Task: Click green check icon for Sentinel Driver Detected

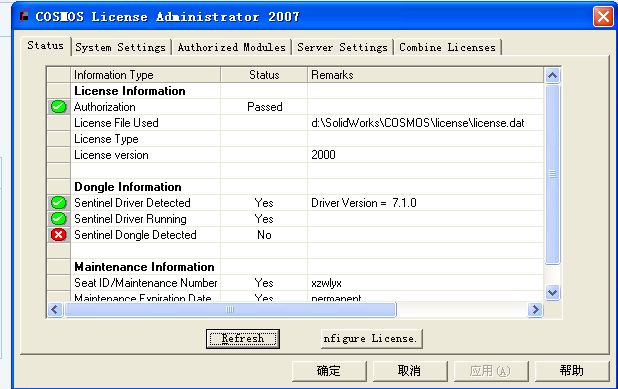Action: tap(59, 203)
